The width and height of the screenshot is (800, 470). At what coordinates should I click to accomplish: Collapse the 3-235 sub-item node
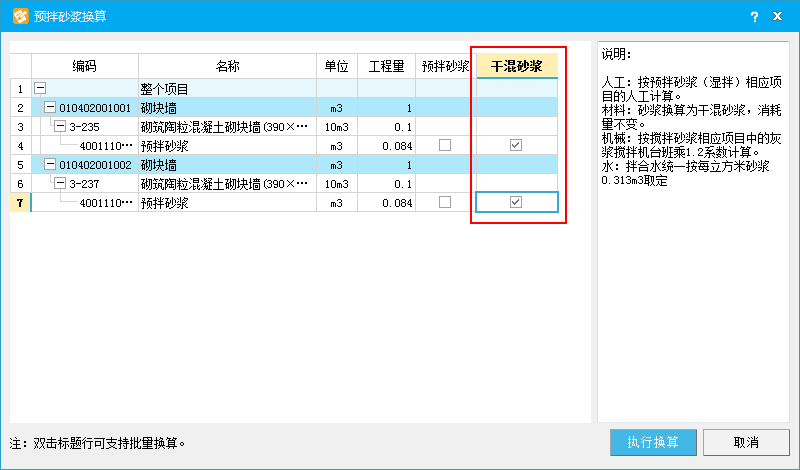[59, 126]
